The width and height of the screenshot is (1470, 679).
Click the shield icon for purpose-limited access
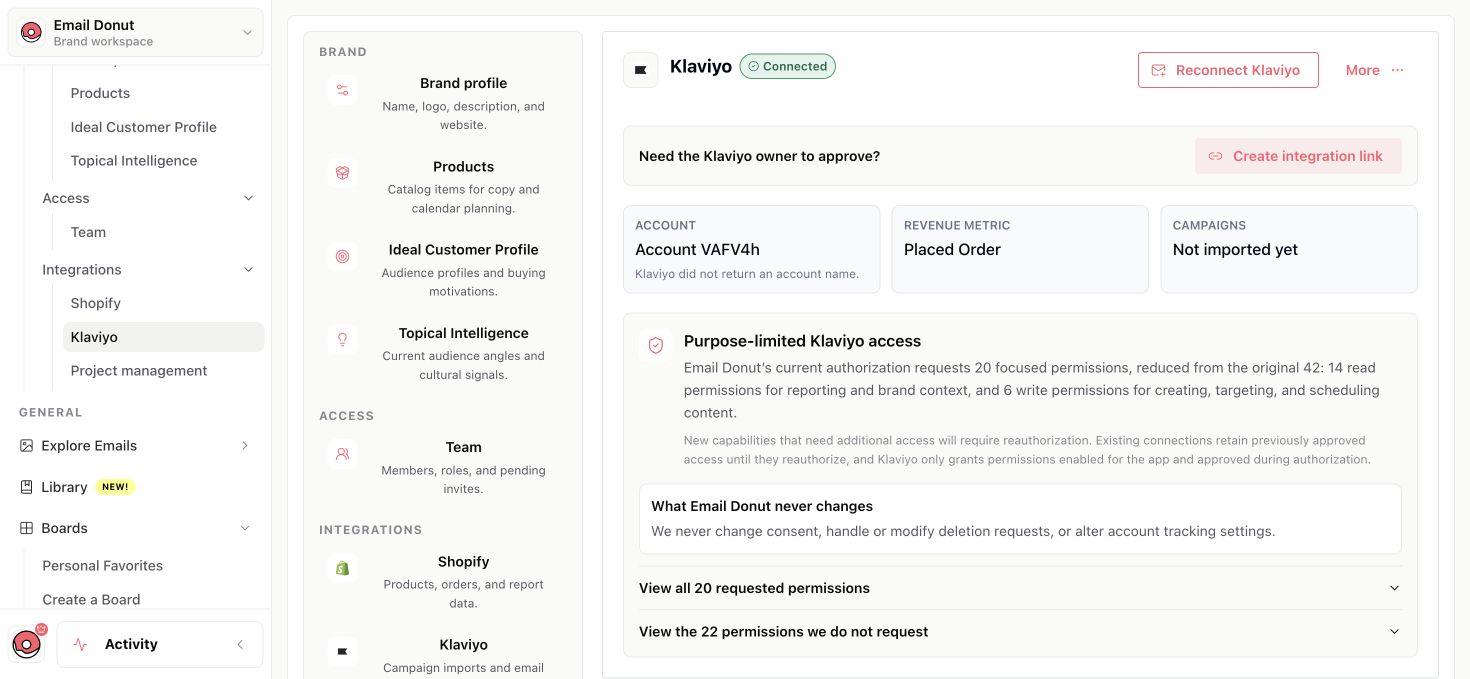[656, 345]
